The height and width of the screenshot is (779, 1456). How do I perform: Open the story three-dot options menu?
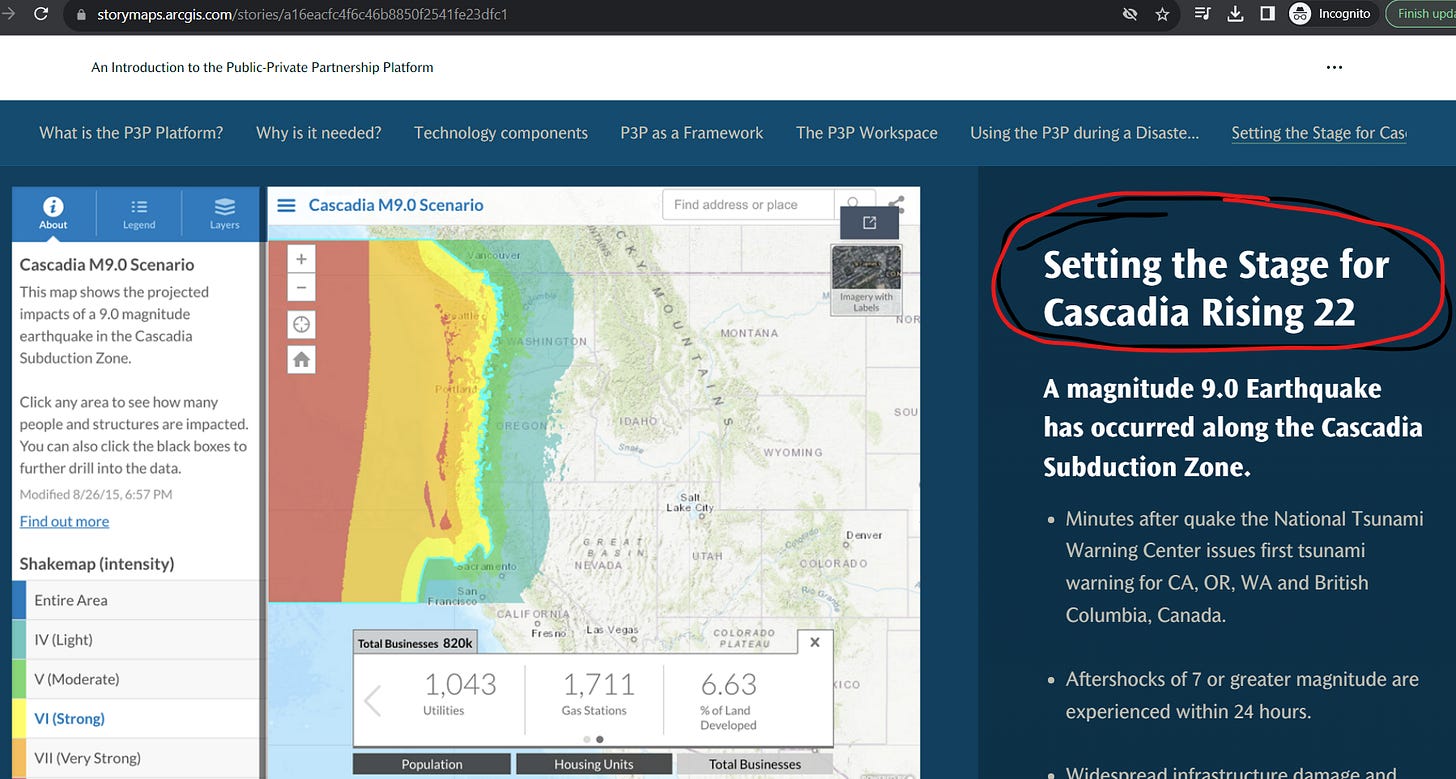click(x=1334, y=67)
